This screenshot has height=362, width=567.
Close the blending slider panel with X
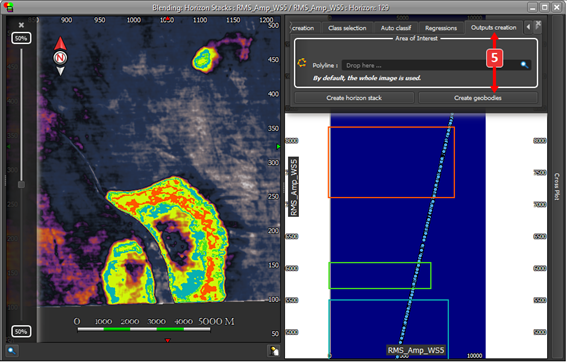tap(21, 25)
